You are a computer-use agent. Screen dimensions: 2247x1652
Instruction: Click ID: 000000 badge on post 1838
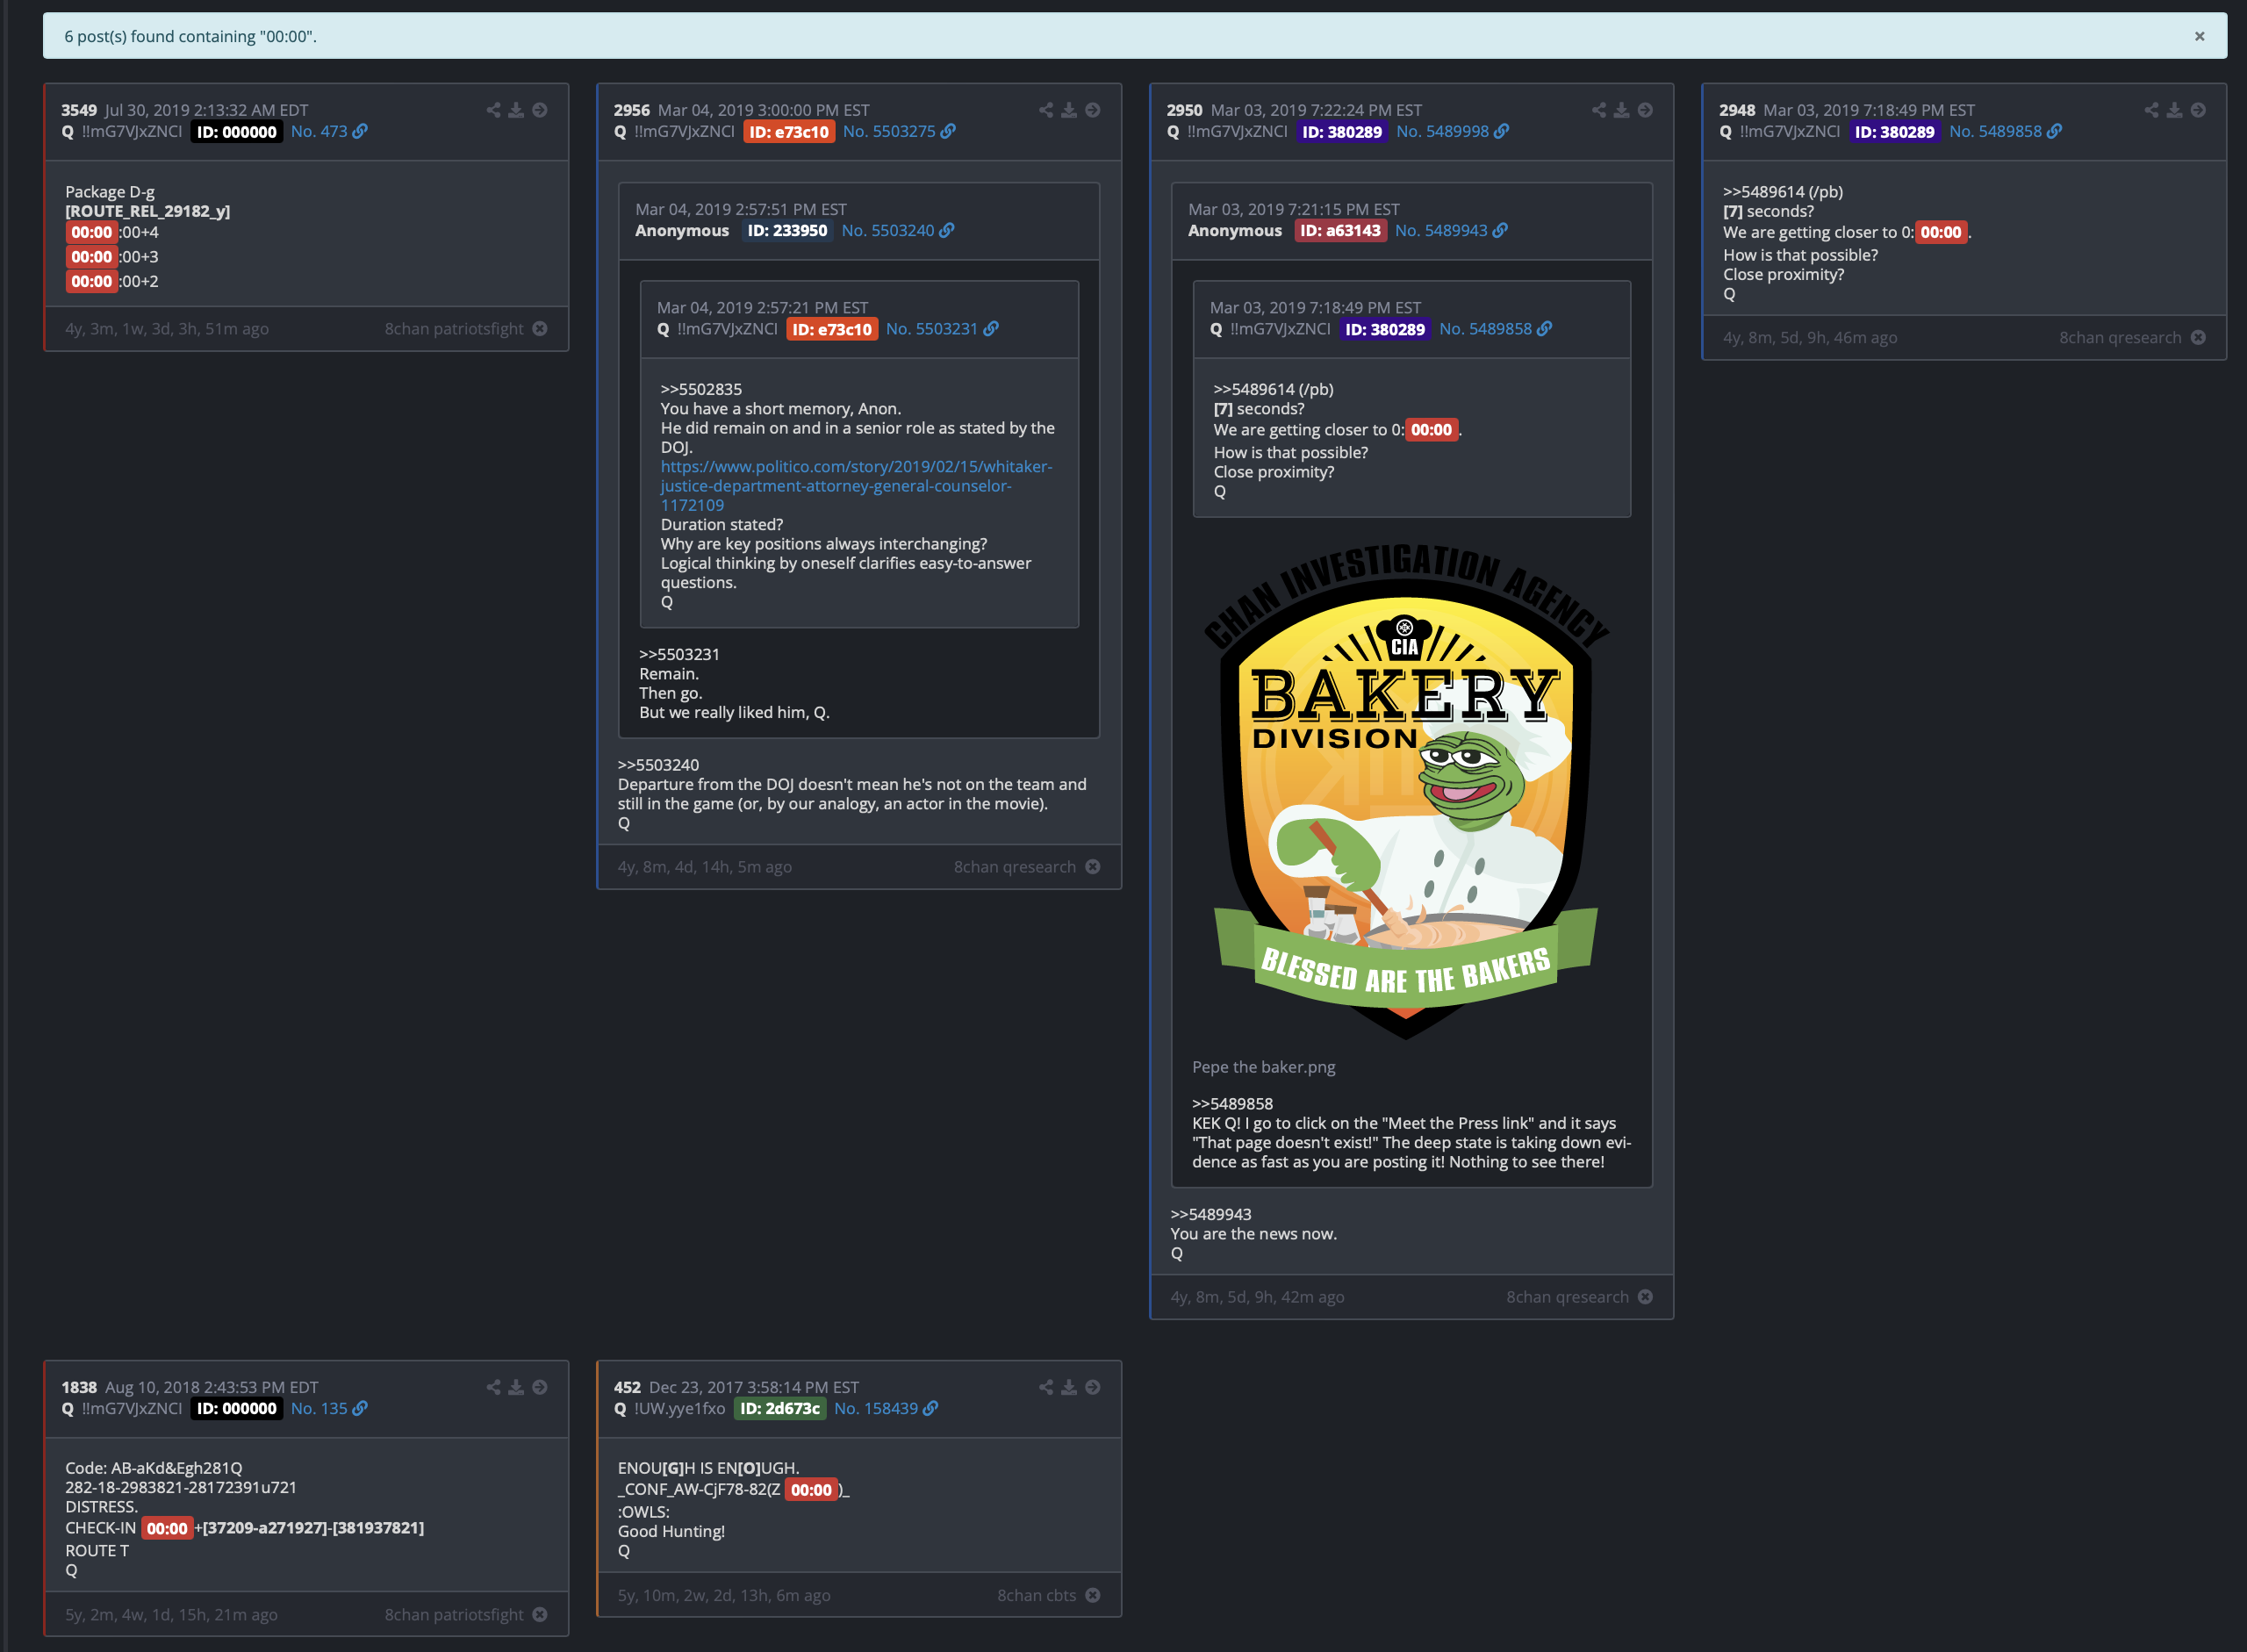[x=237, y=1408]
